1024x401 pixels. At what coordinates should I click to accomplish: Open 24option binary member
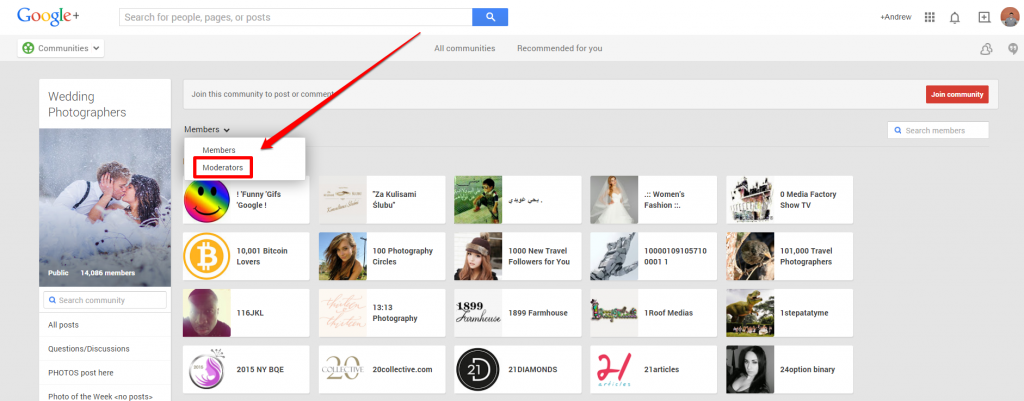tap(790, 369)
